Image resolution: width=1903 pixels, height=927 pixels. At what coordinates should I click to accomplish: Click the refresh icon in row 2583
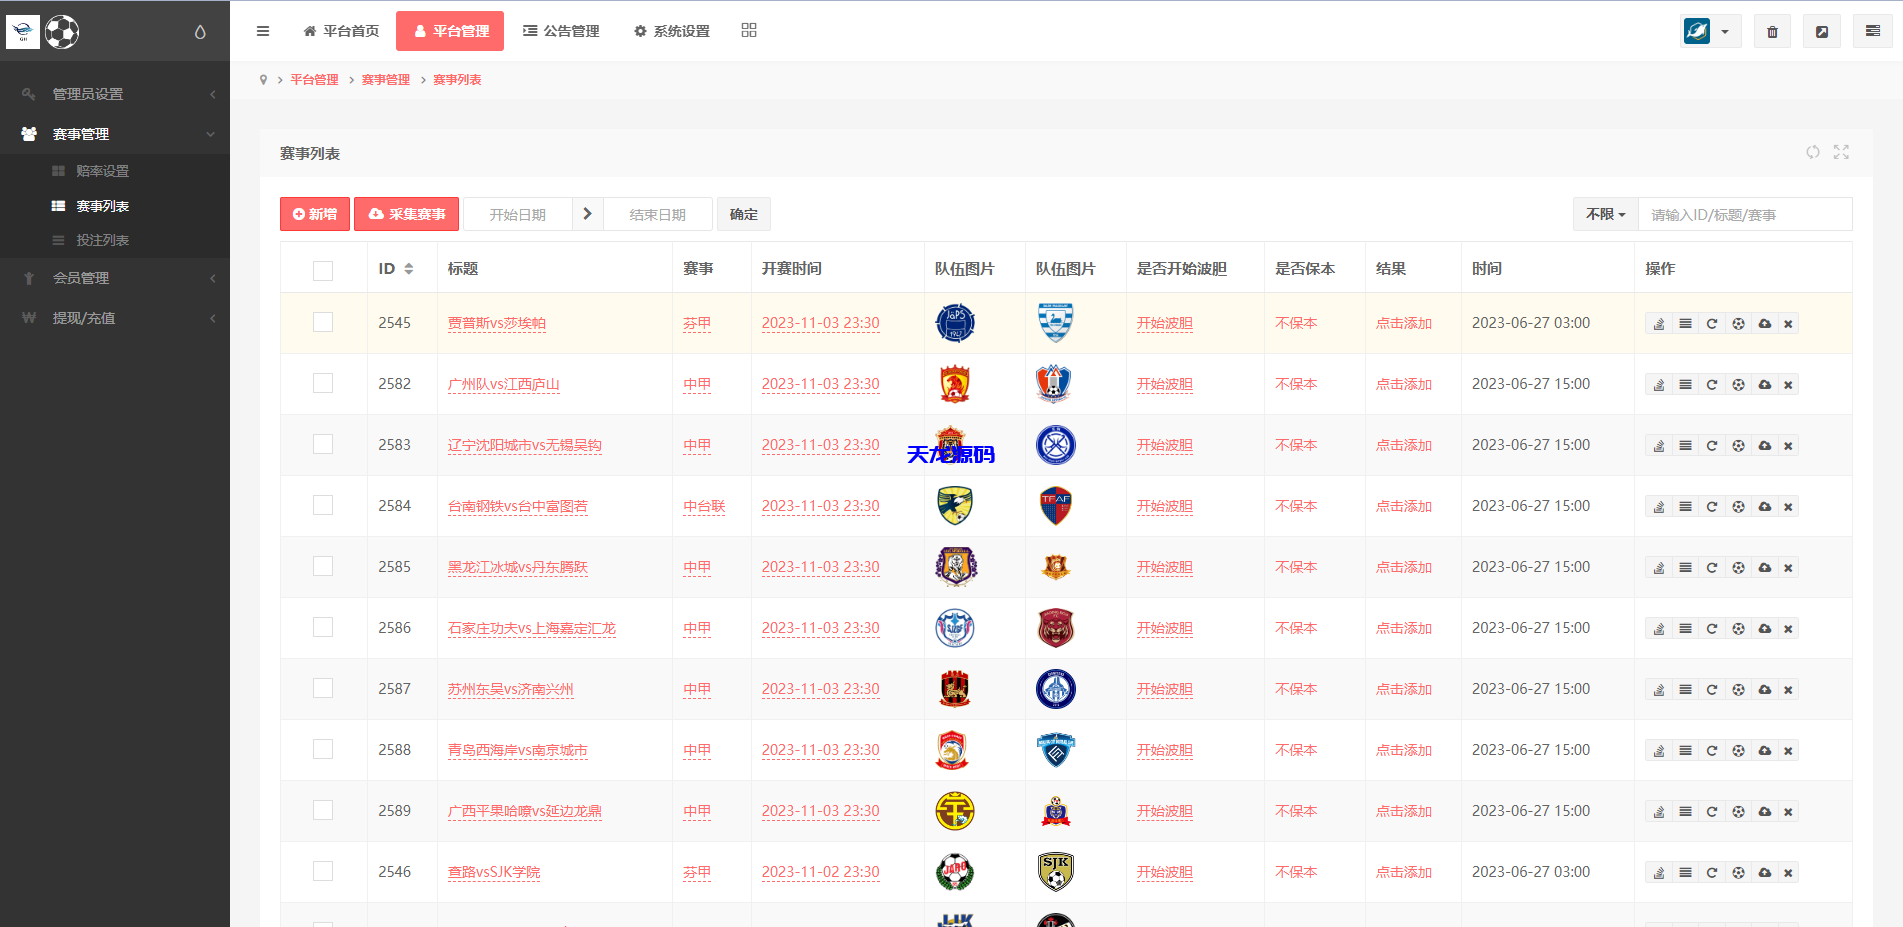pos(1712,445)
